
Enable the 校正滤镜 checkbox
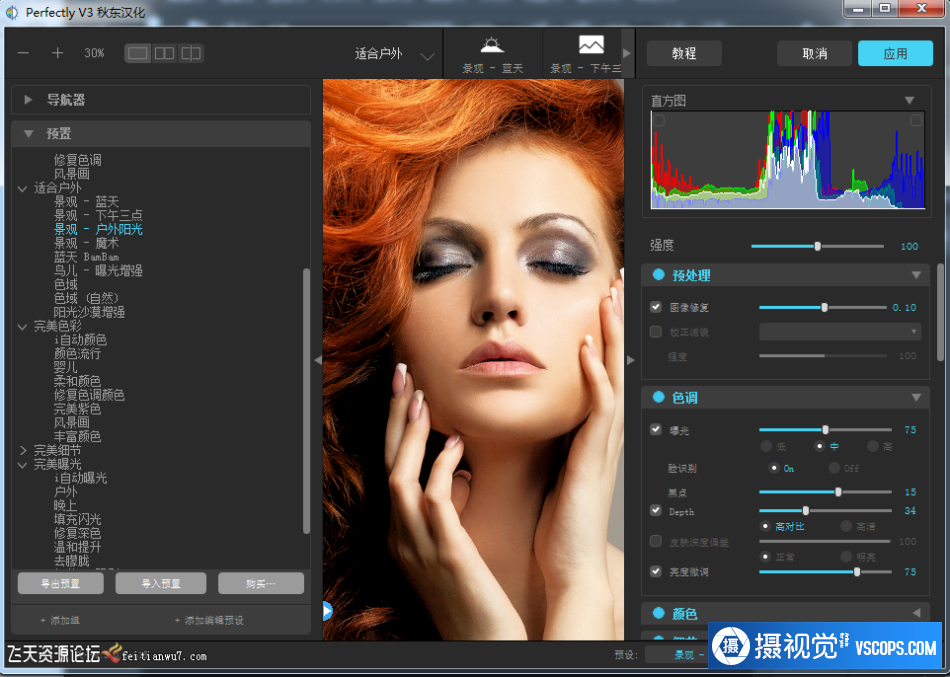[656, 332]
